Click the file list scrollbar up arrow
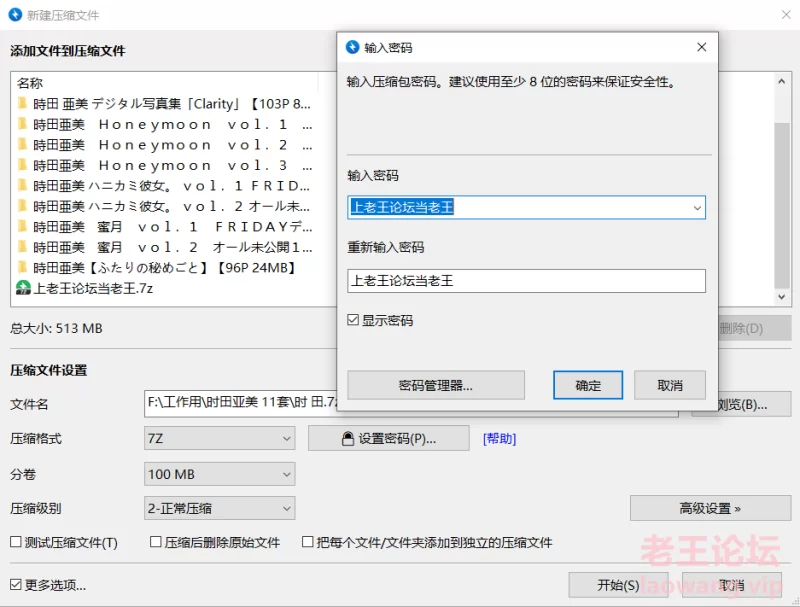 click(x=781, y=82)
